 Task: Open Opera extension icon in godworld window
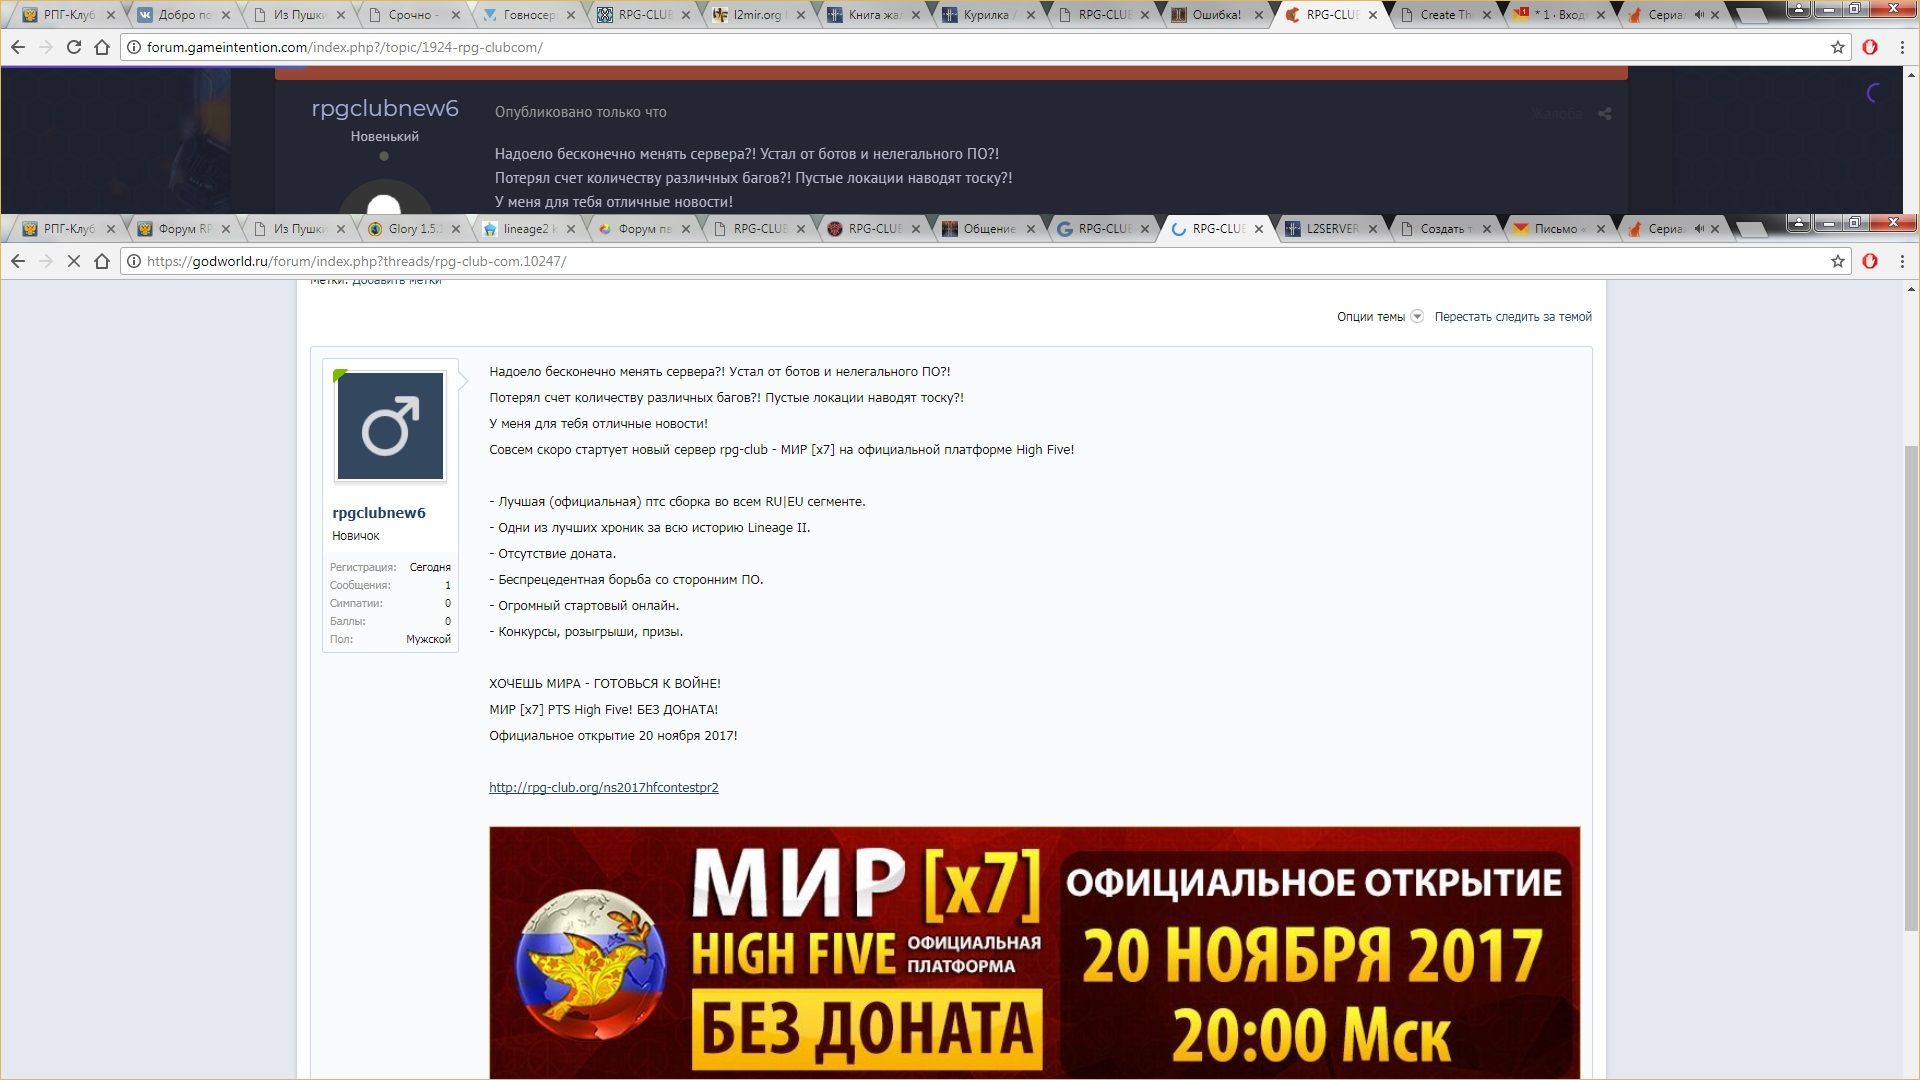[1870, 261]
